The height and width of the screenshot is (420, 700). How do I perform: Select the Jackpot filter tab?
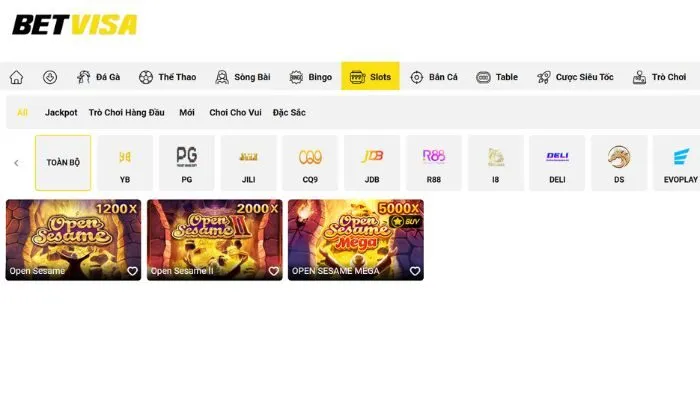point(61,113)
